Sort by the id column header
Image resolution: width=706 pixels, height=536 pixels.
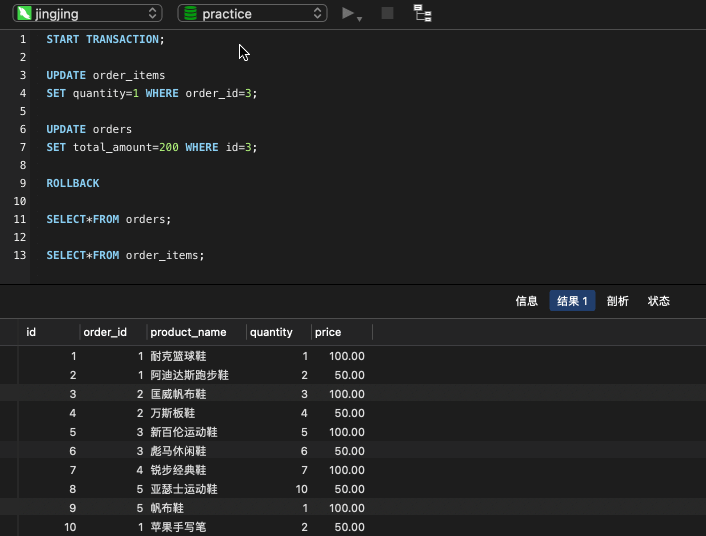tap(49, 332)
